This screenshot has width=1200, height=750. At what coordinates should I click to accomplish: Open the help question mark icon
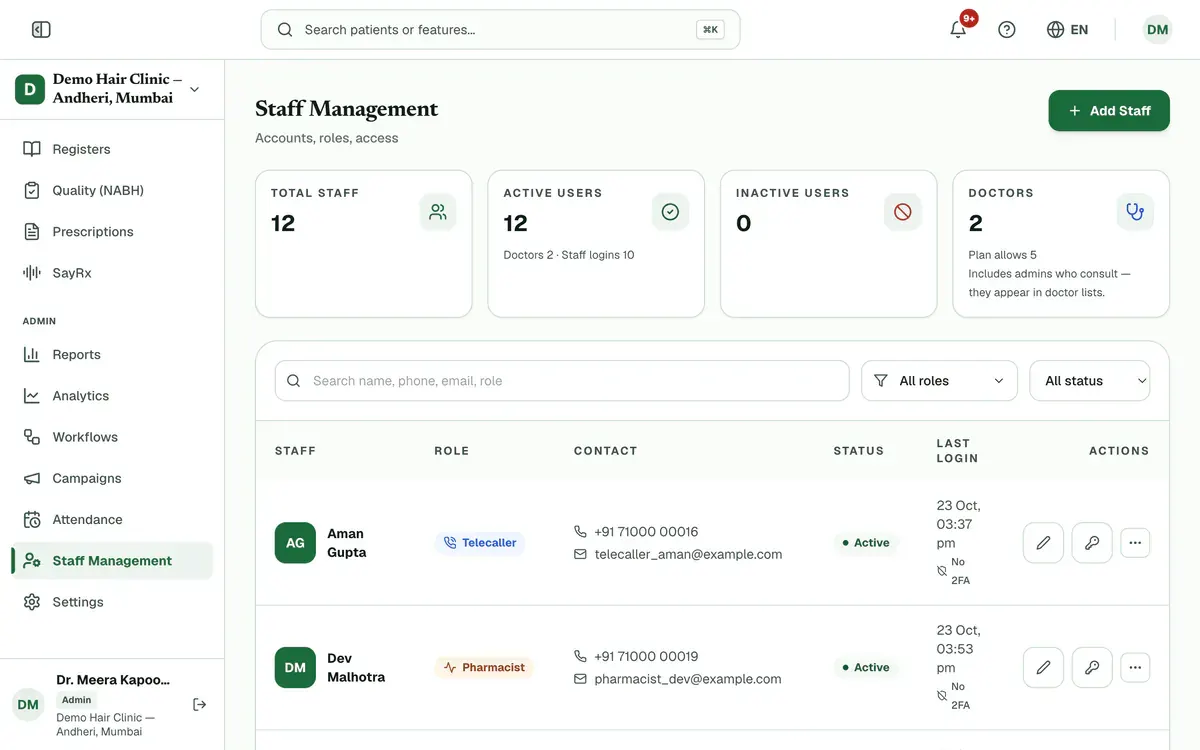(1007, 30)
